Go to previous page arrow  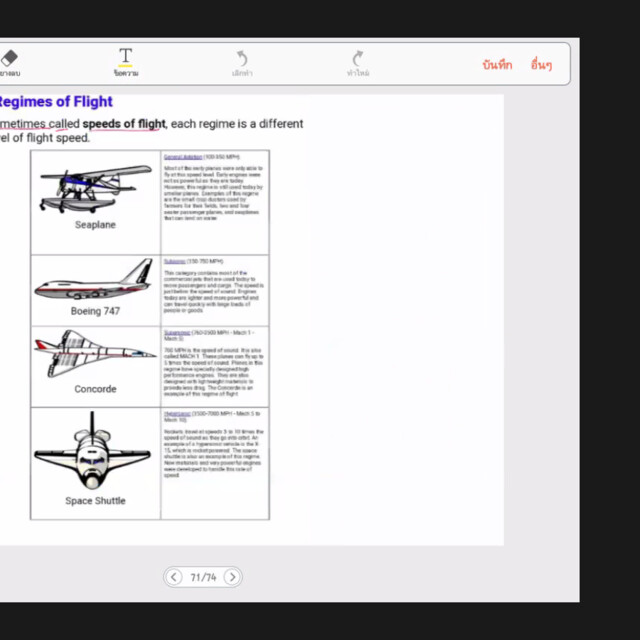click(174, 577)
